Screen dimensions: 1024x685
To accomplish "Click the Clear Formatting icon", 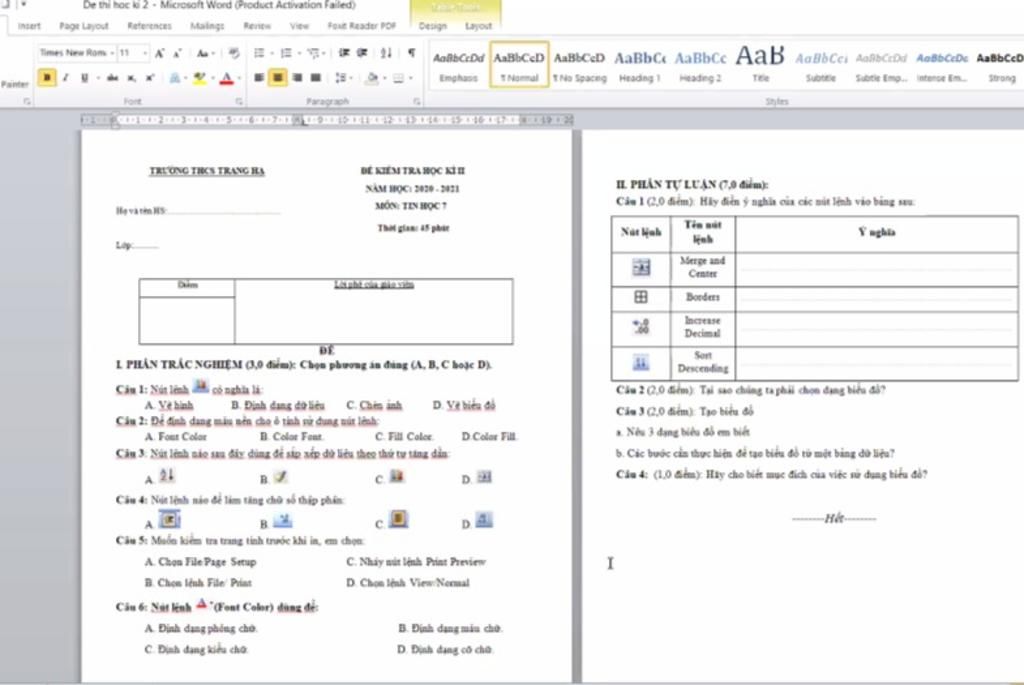I will click(234, 54).
